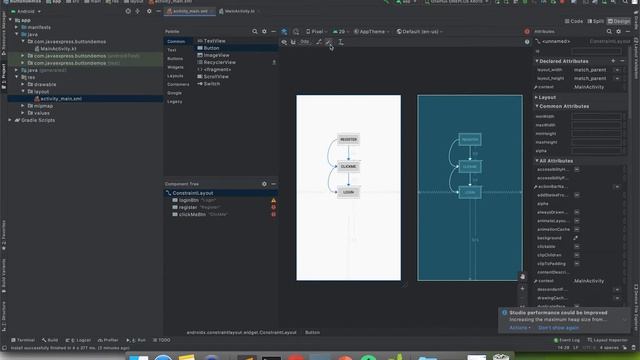
Task: Click warning icon on loginBtn row
Action: (273, 200)
